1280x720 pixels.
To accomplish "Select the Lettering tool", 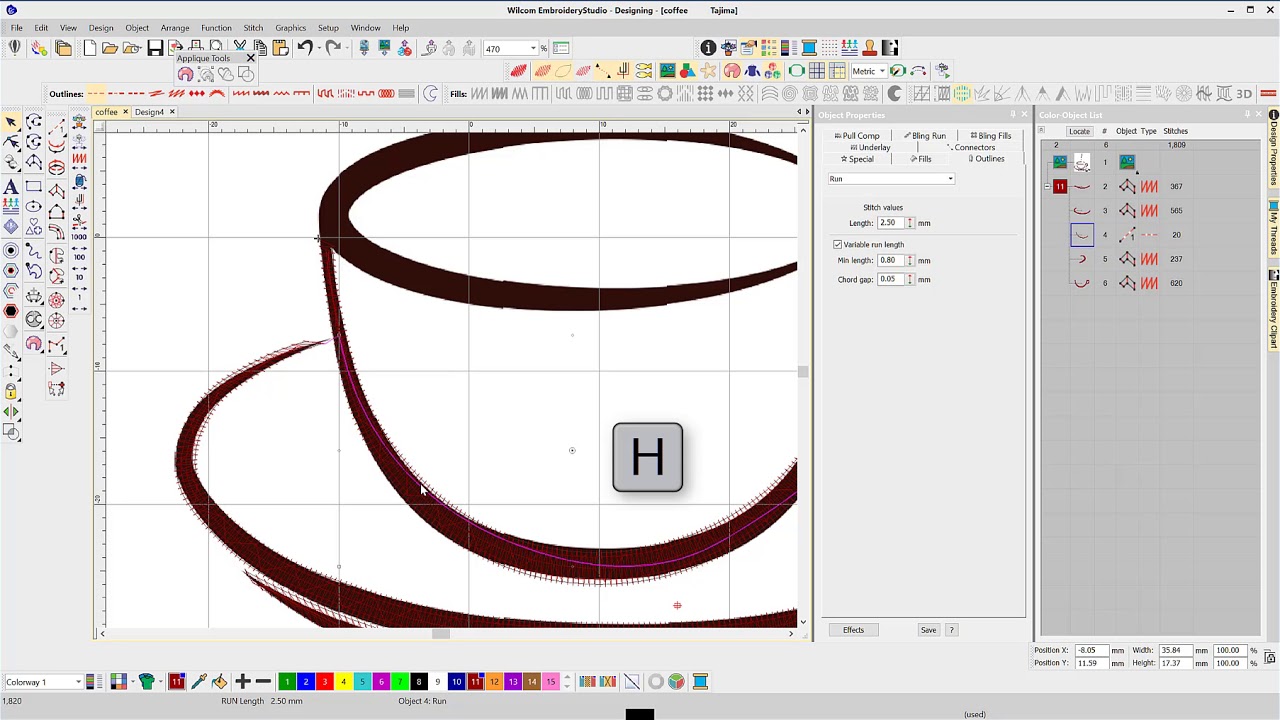I will pyautogui.click(x=11, y=187).
